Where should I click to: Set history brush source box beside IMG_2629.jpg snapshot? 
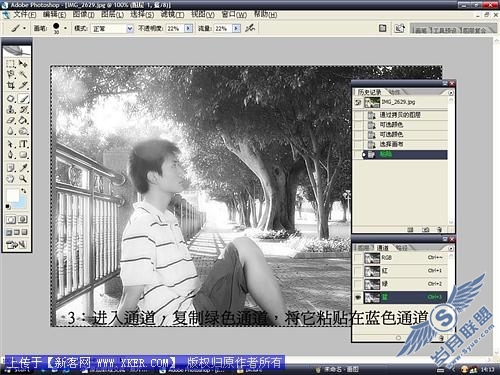coord(358,102)
